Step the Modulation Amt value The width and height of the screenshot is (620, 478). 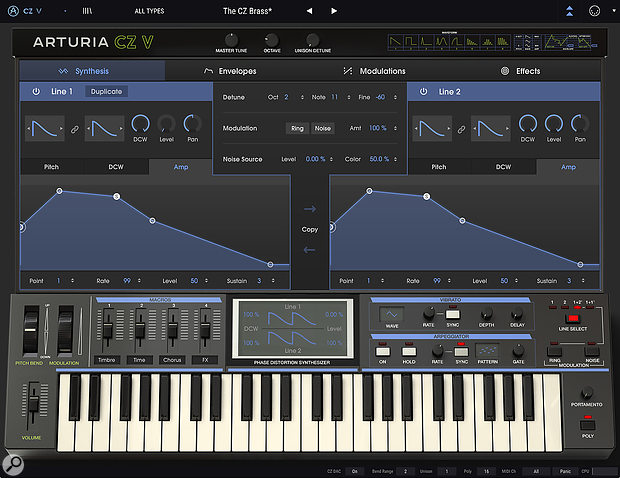click(x=395, y=128)
